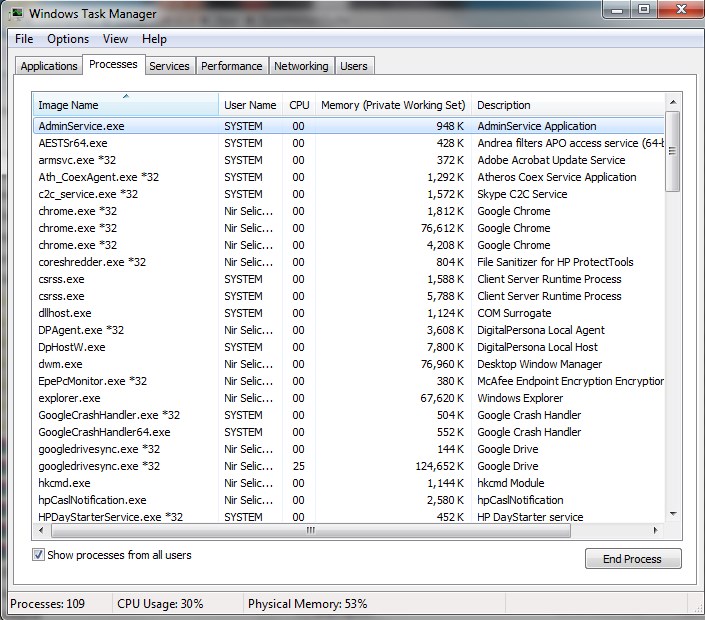The width and height of the screenshot is (705, 620).
Task: Click the Windows Explorer description cell
Action: point(520,398)
